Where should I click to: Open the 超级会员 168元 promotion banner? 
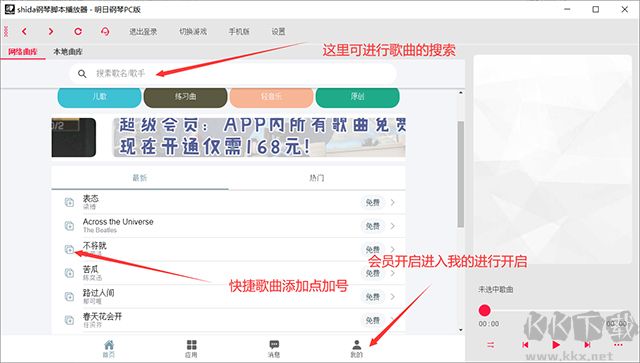coord(259,138)
